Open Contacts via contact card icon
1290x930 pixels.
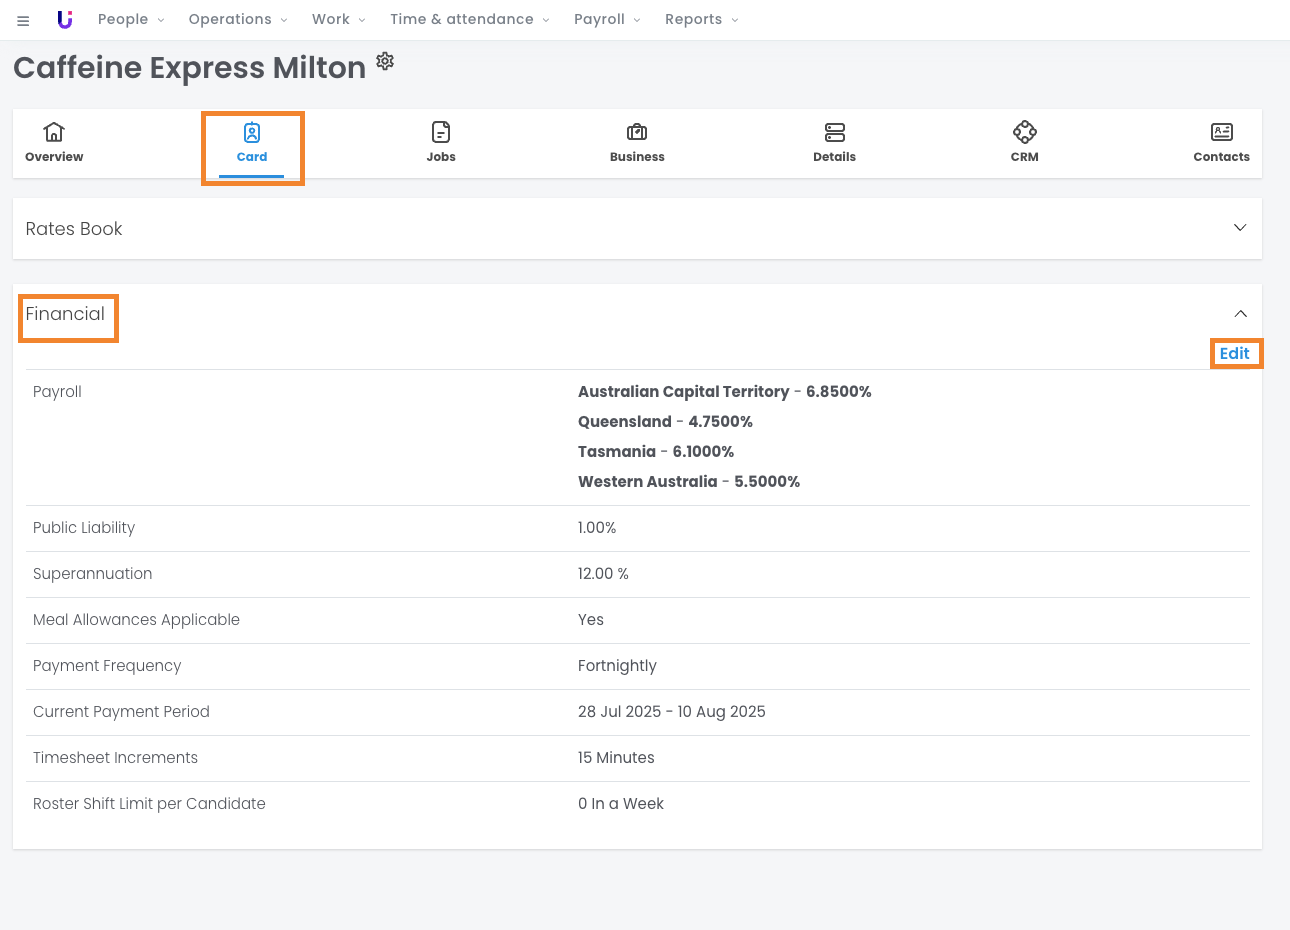point(1222,132)
